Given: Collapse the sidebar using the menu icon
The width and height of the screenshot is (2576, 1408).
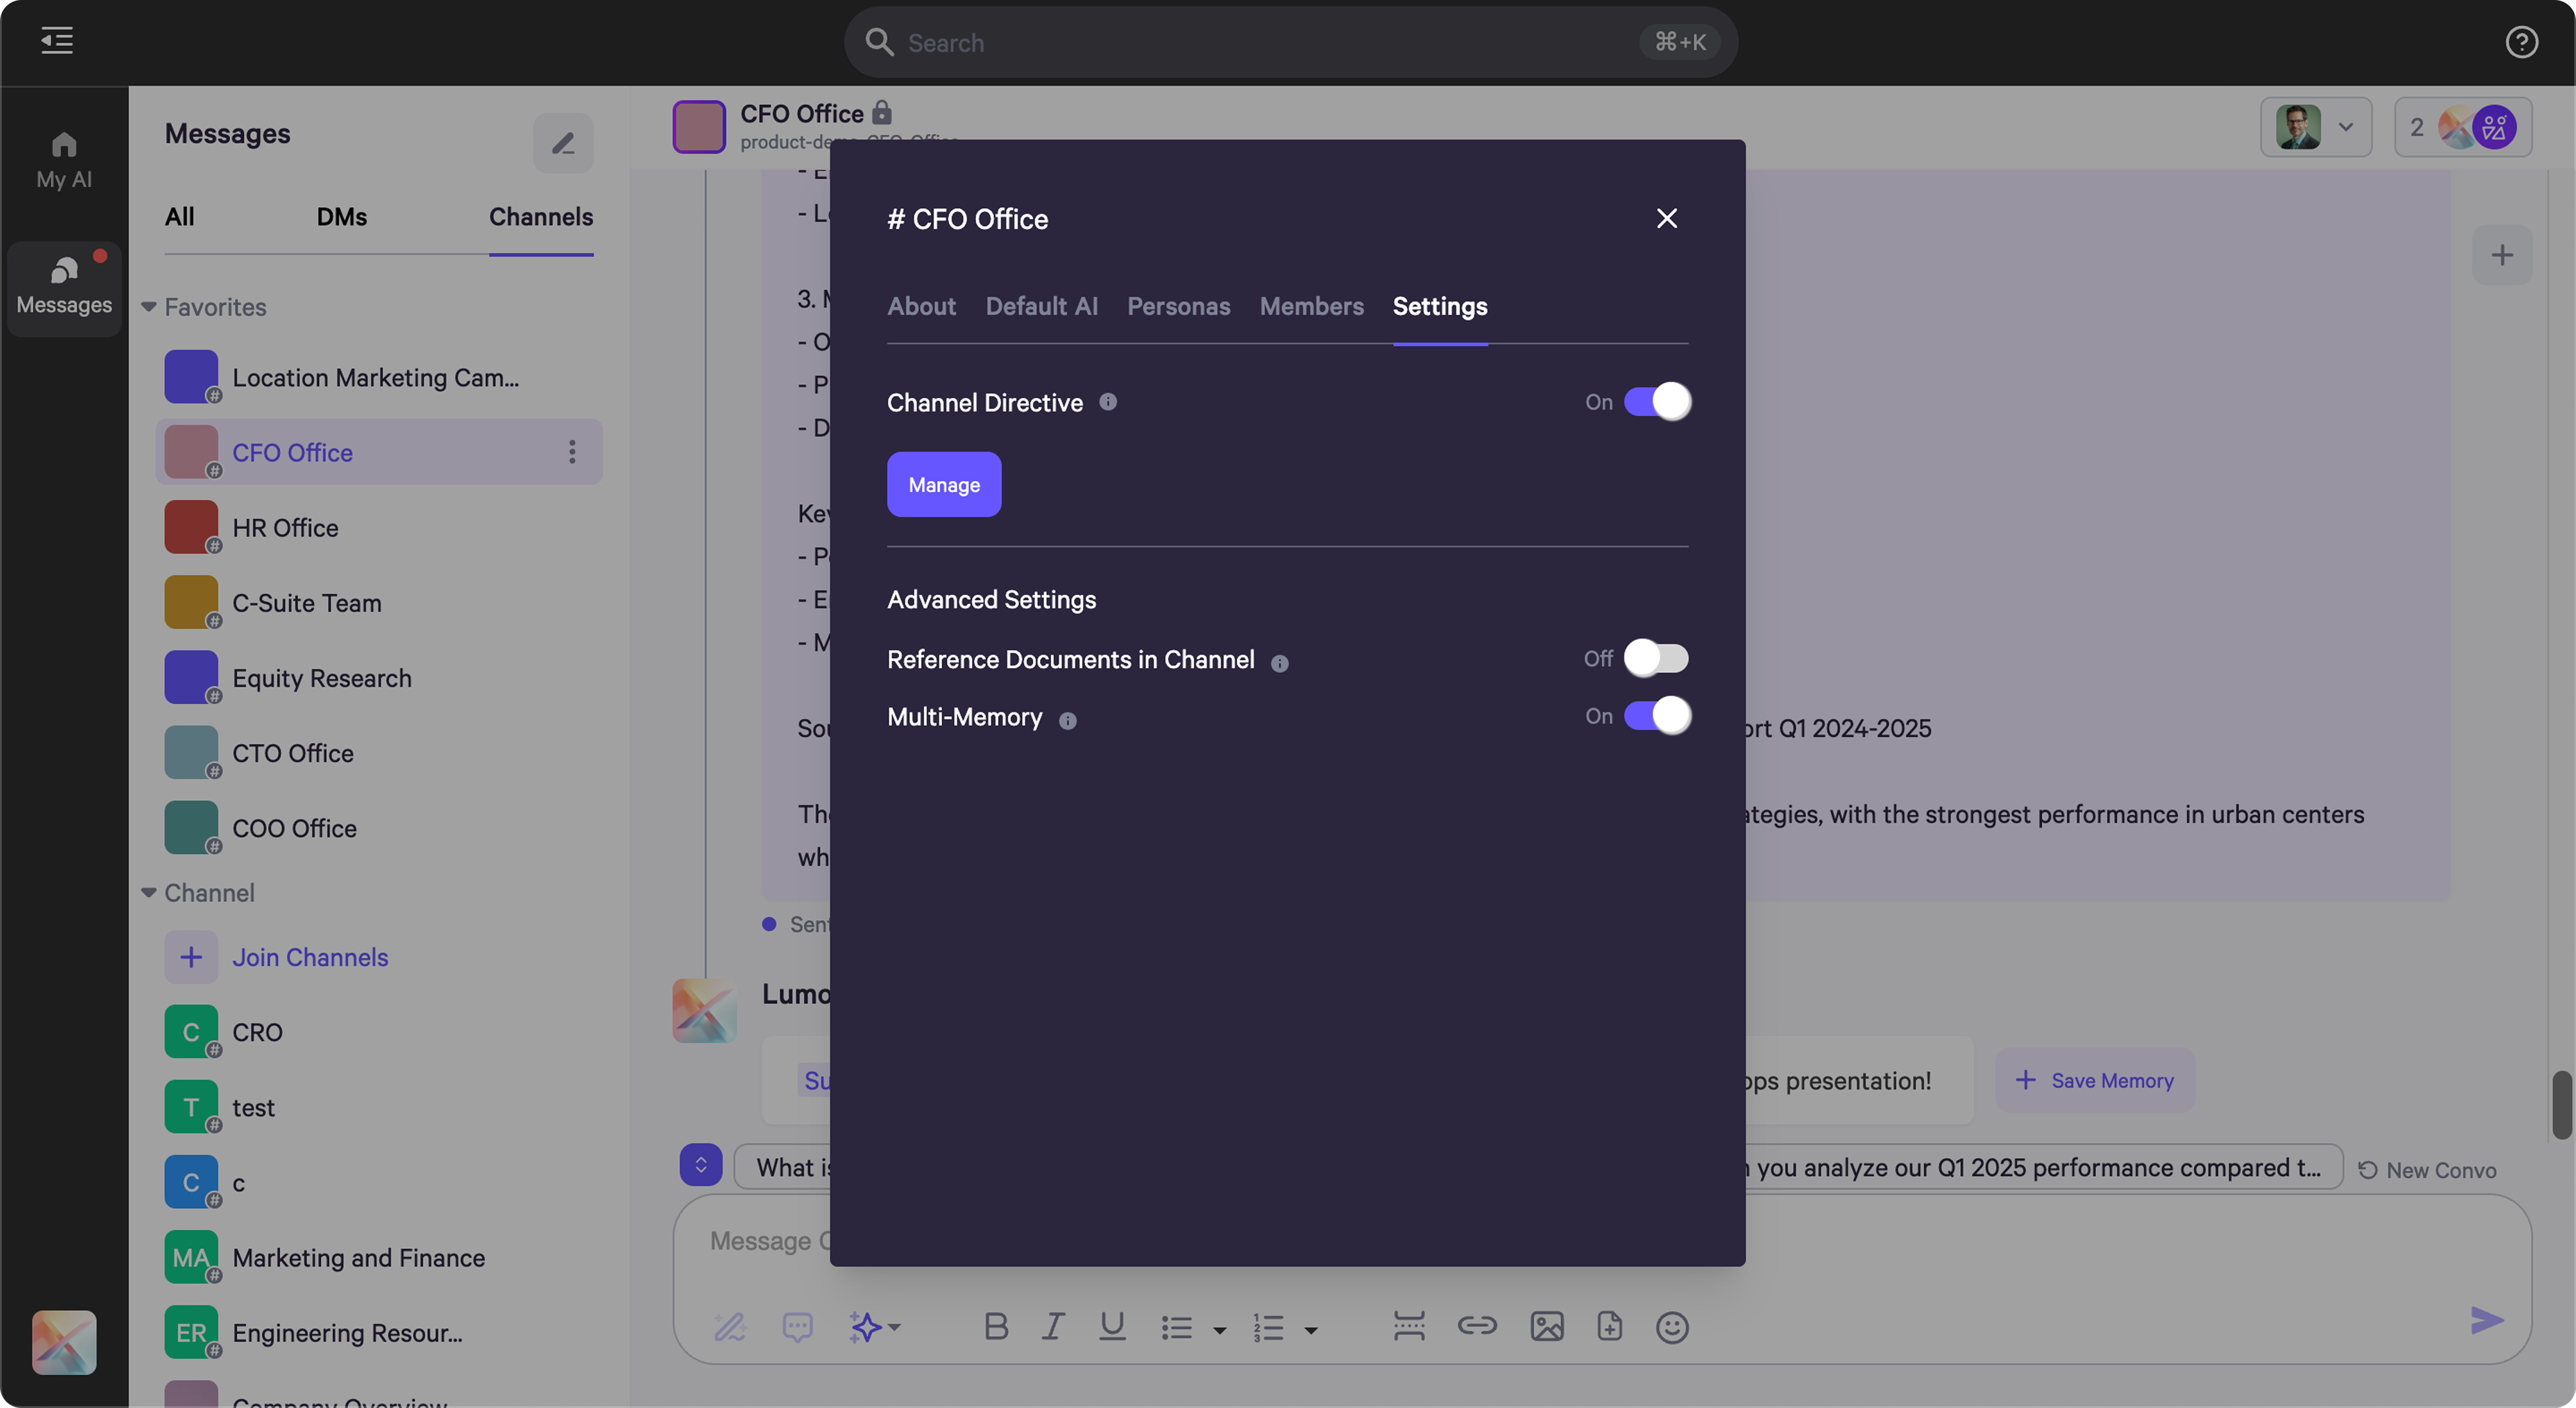Looking at the screenshot, I should tap(57, 41).
